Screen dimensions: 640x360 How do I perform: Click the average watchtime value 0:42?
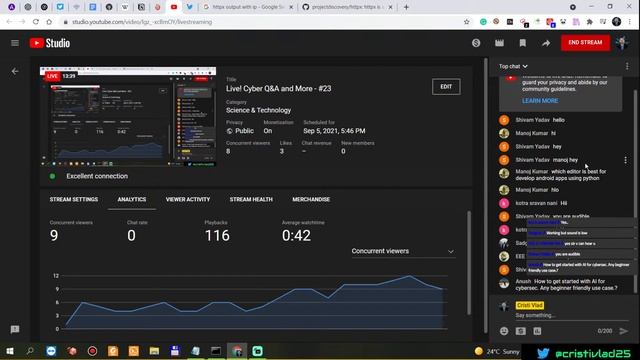296,236
